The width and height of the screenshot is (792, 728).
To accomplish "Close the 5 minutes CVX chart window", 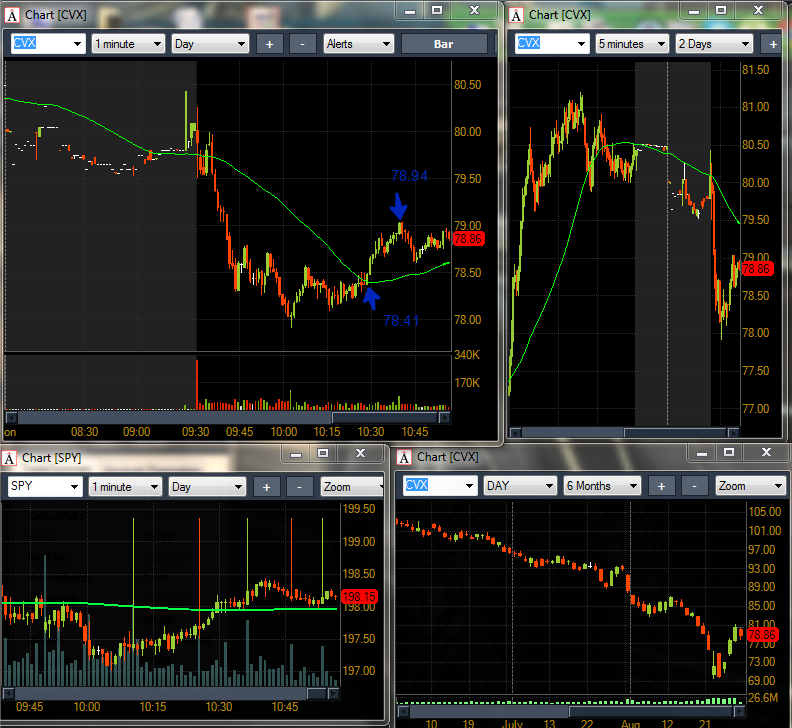I will (x=758, y=11).
